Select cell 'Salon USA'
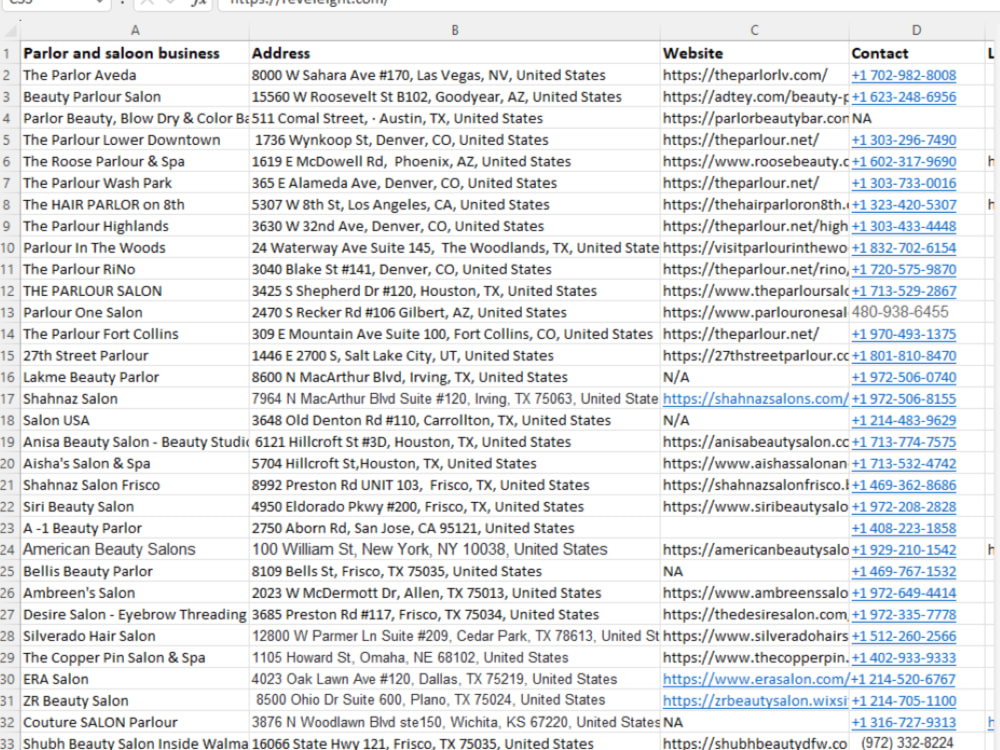The height and width of the screenshot is (750, 1000). (135, 420)
